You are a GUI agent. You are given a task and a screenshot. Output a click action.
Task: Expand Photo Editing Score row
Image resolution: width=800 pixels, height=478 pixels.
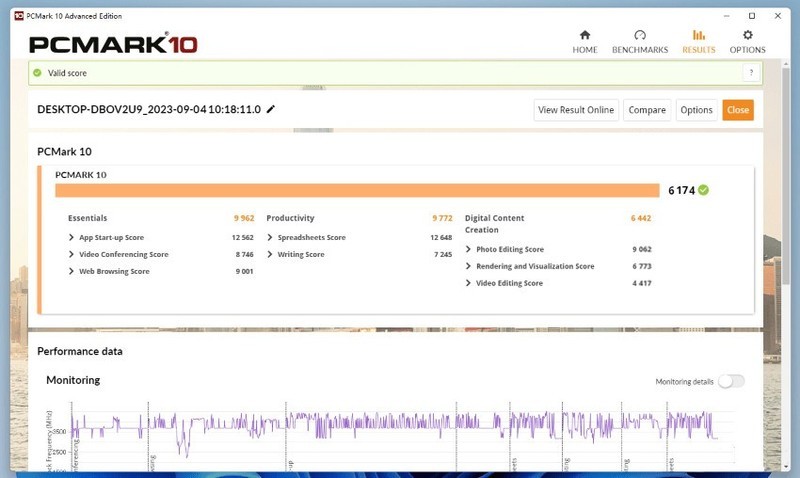(468, 249)
